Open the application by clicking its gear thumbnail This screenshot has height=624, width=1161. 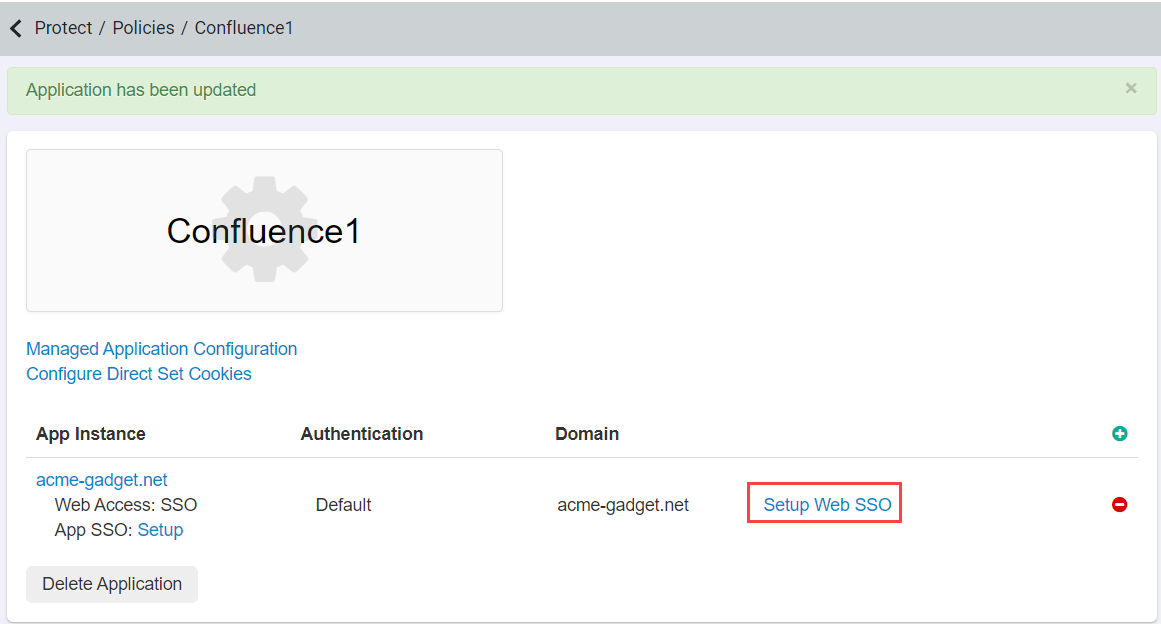point(264,230)
